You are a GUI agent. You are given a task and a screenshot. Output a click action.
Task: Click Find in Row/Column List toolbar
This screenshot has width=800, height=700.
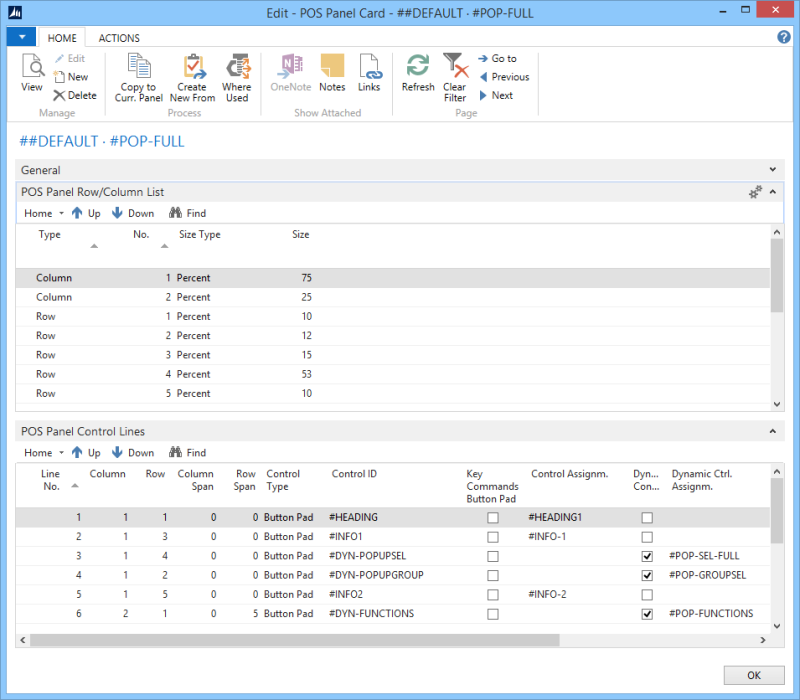click(x=187, y=213)
